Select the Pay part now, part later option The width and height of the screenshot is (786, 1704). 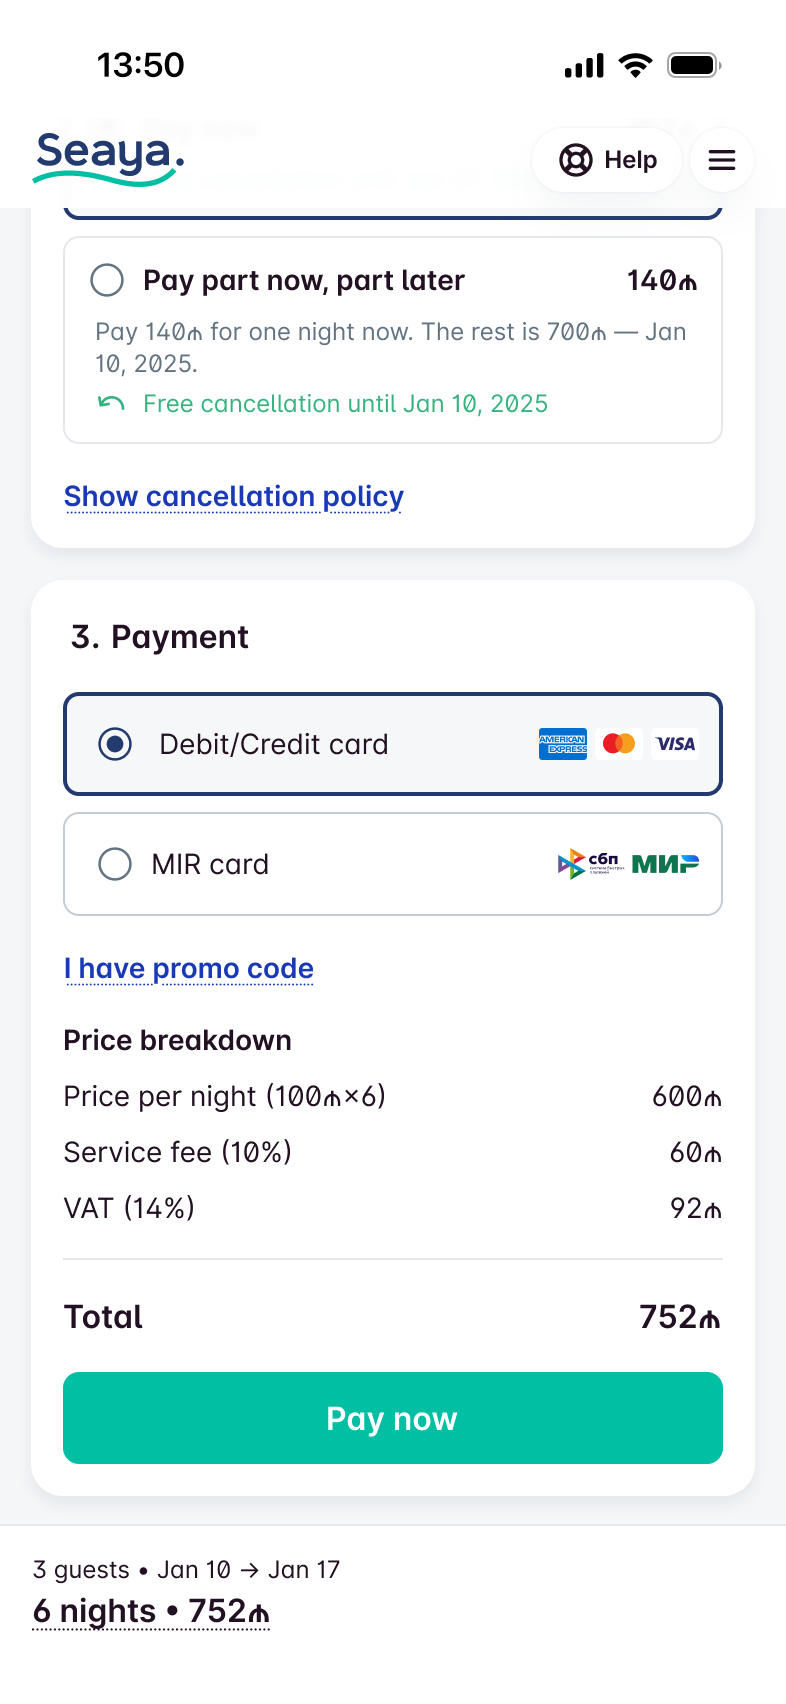[x=107, y=280]
